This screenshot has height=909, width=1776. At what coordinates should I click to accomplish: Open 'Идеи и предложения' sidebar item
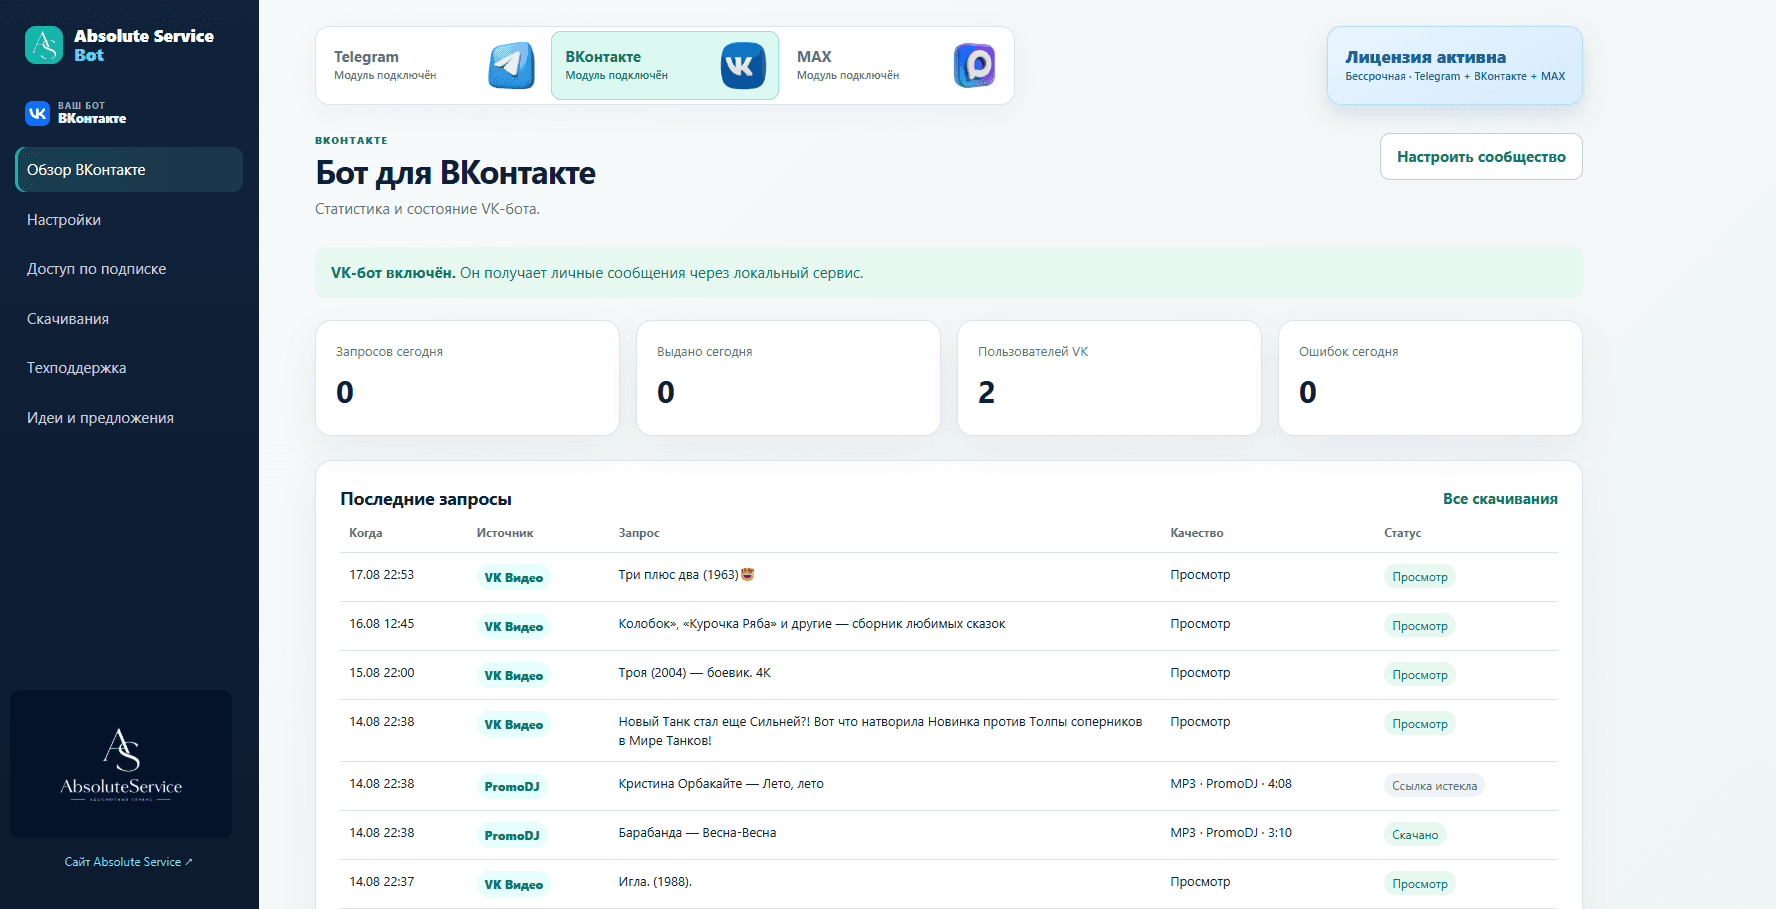click(129, 418)
